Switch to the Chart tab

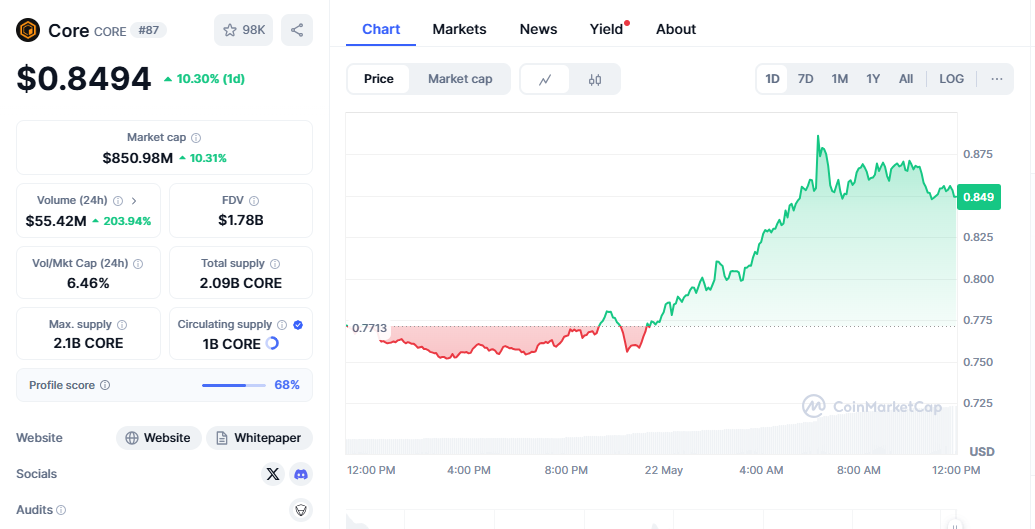[x=381, y=30]
